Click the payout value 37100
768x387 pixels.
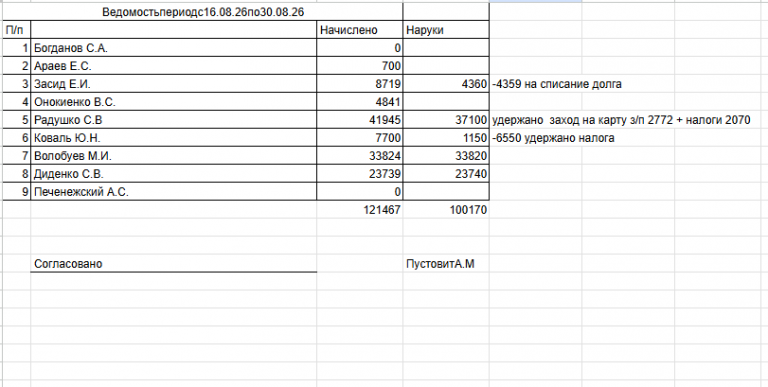click(446, 120)
